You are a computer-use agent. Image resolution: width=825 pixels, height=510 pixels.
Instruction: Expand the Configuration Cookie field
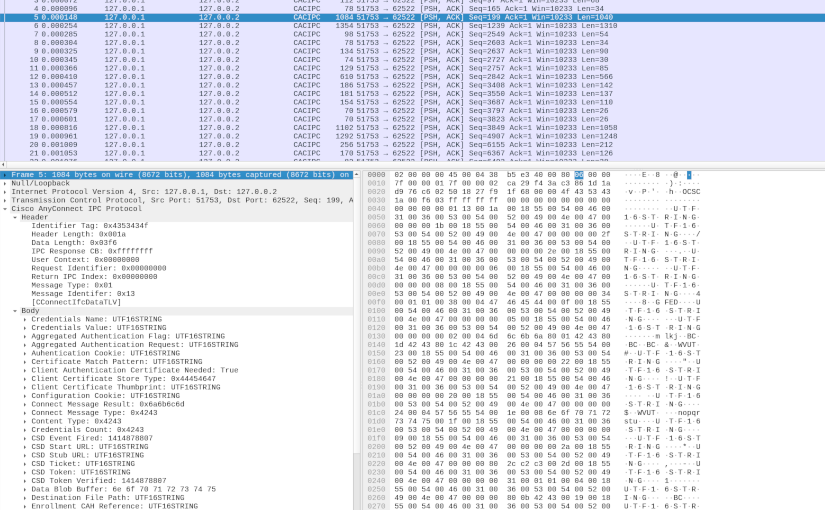[25, 395]
